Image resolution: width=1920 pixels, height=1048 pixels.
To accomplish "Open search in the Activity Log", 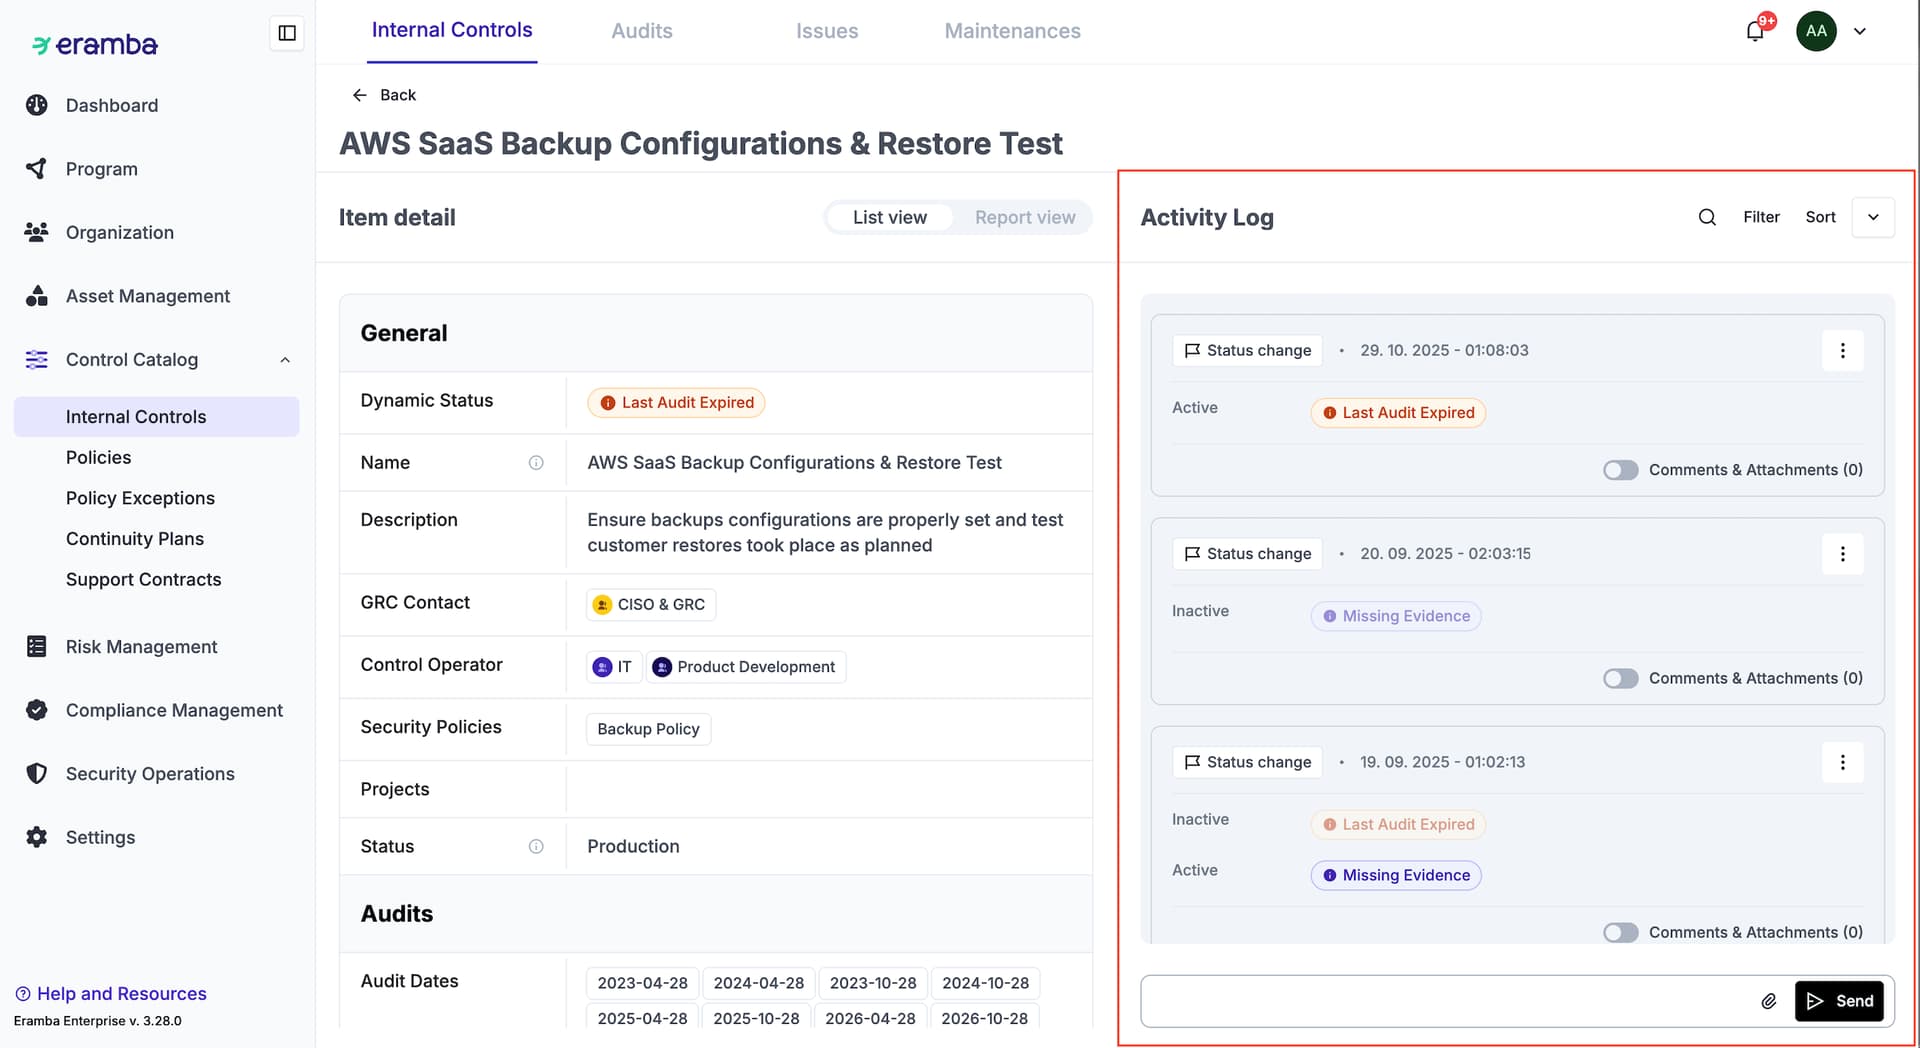I will click(1707, 217).
